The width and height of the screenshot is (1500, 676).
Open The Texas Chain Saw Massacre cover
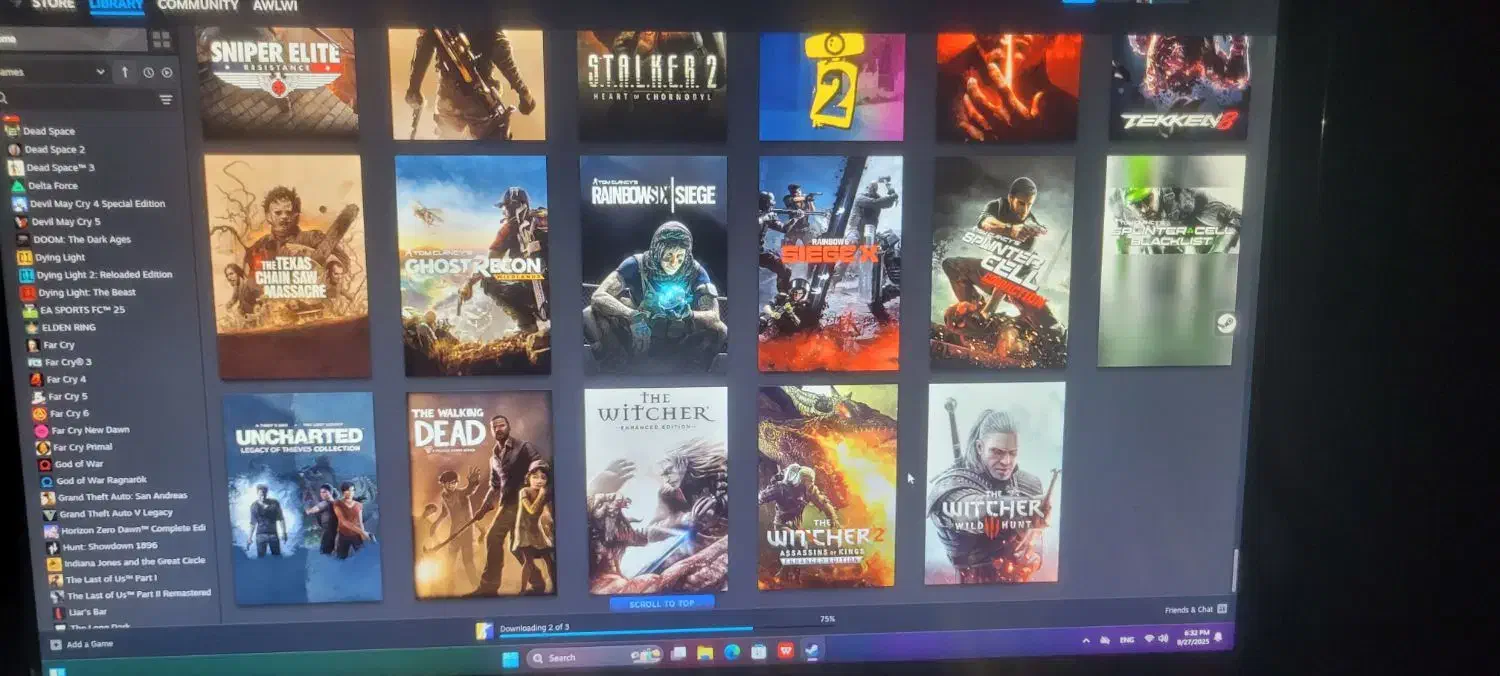(287, 267)
